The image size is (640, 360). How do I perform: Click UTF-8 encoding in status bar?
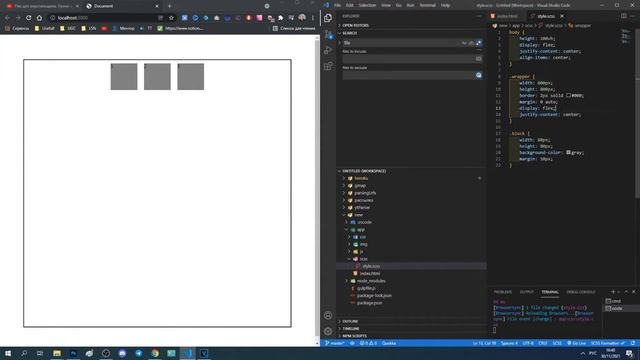click(528, 343)
